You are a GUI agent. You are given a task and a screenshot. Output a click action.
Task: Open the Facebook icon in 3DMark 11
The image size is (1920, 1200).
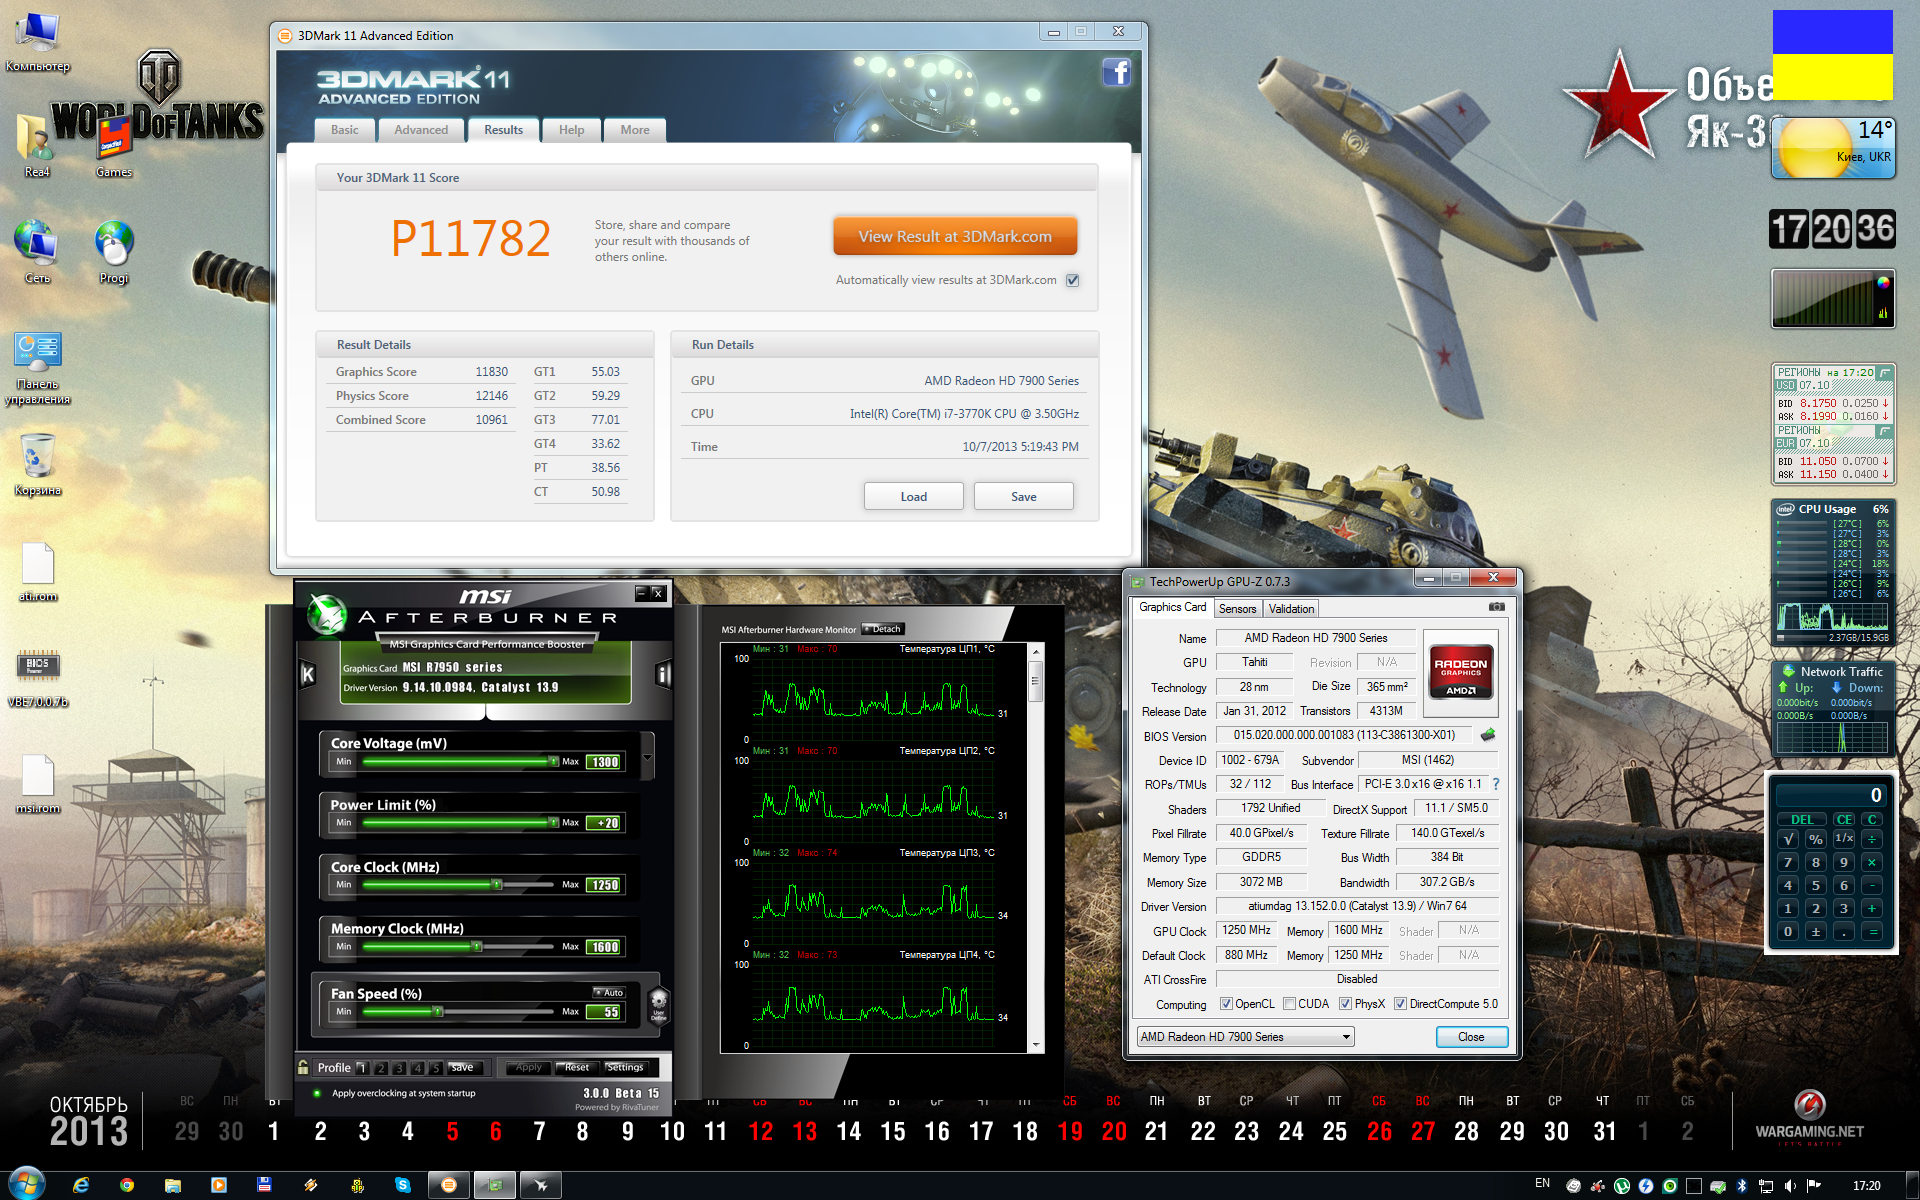click(1117, 73)
